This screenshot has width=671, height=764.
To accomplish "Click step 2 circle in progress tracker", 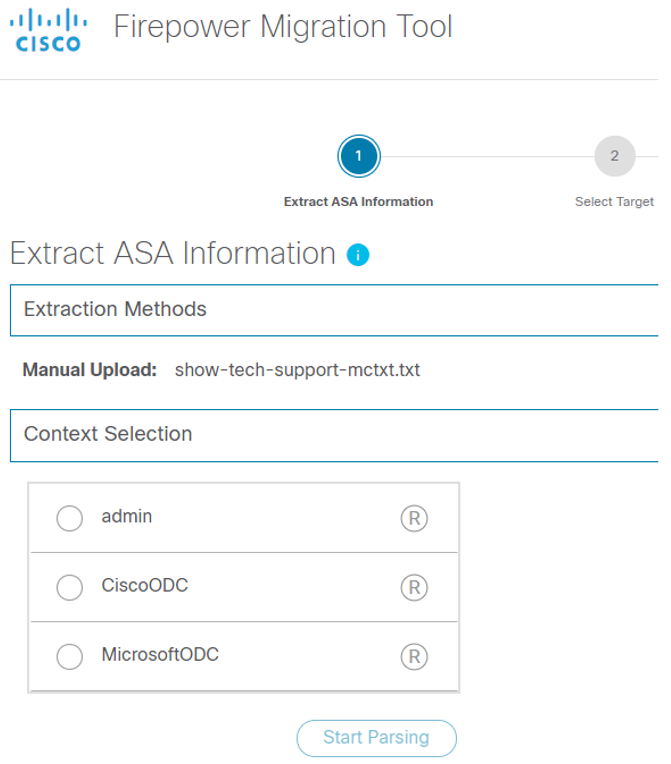I will tap(614, 156).
